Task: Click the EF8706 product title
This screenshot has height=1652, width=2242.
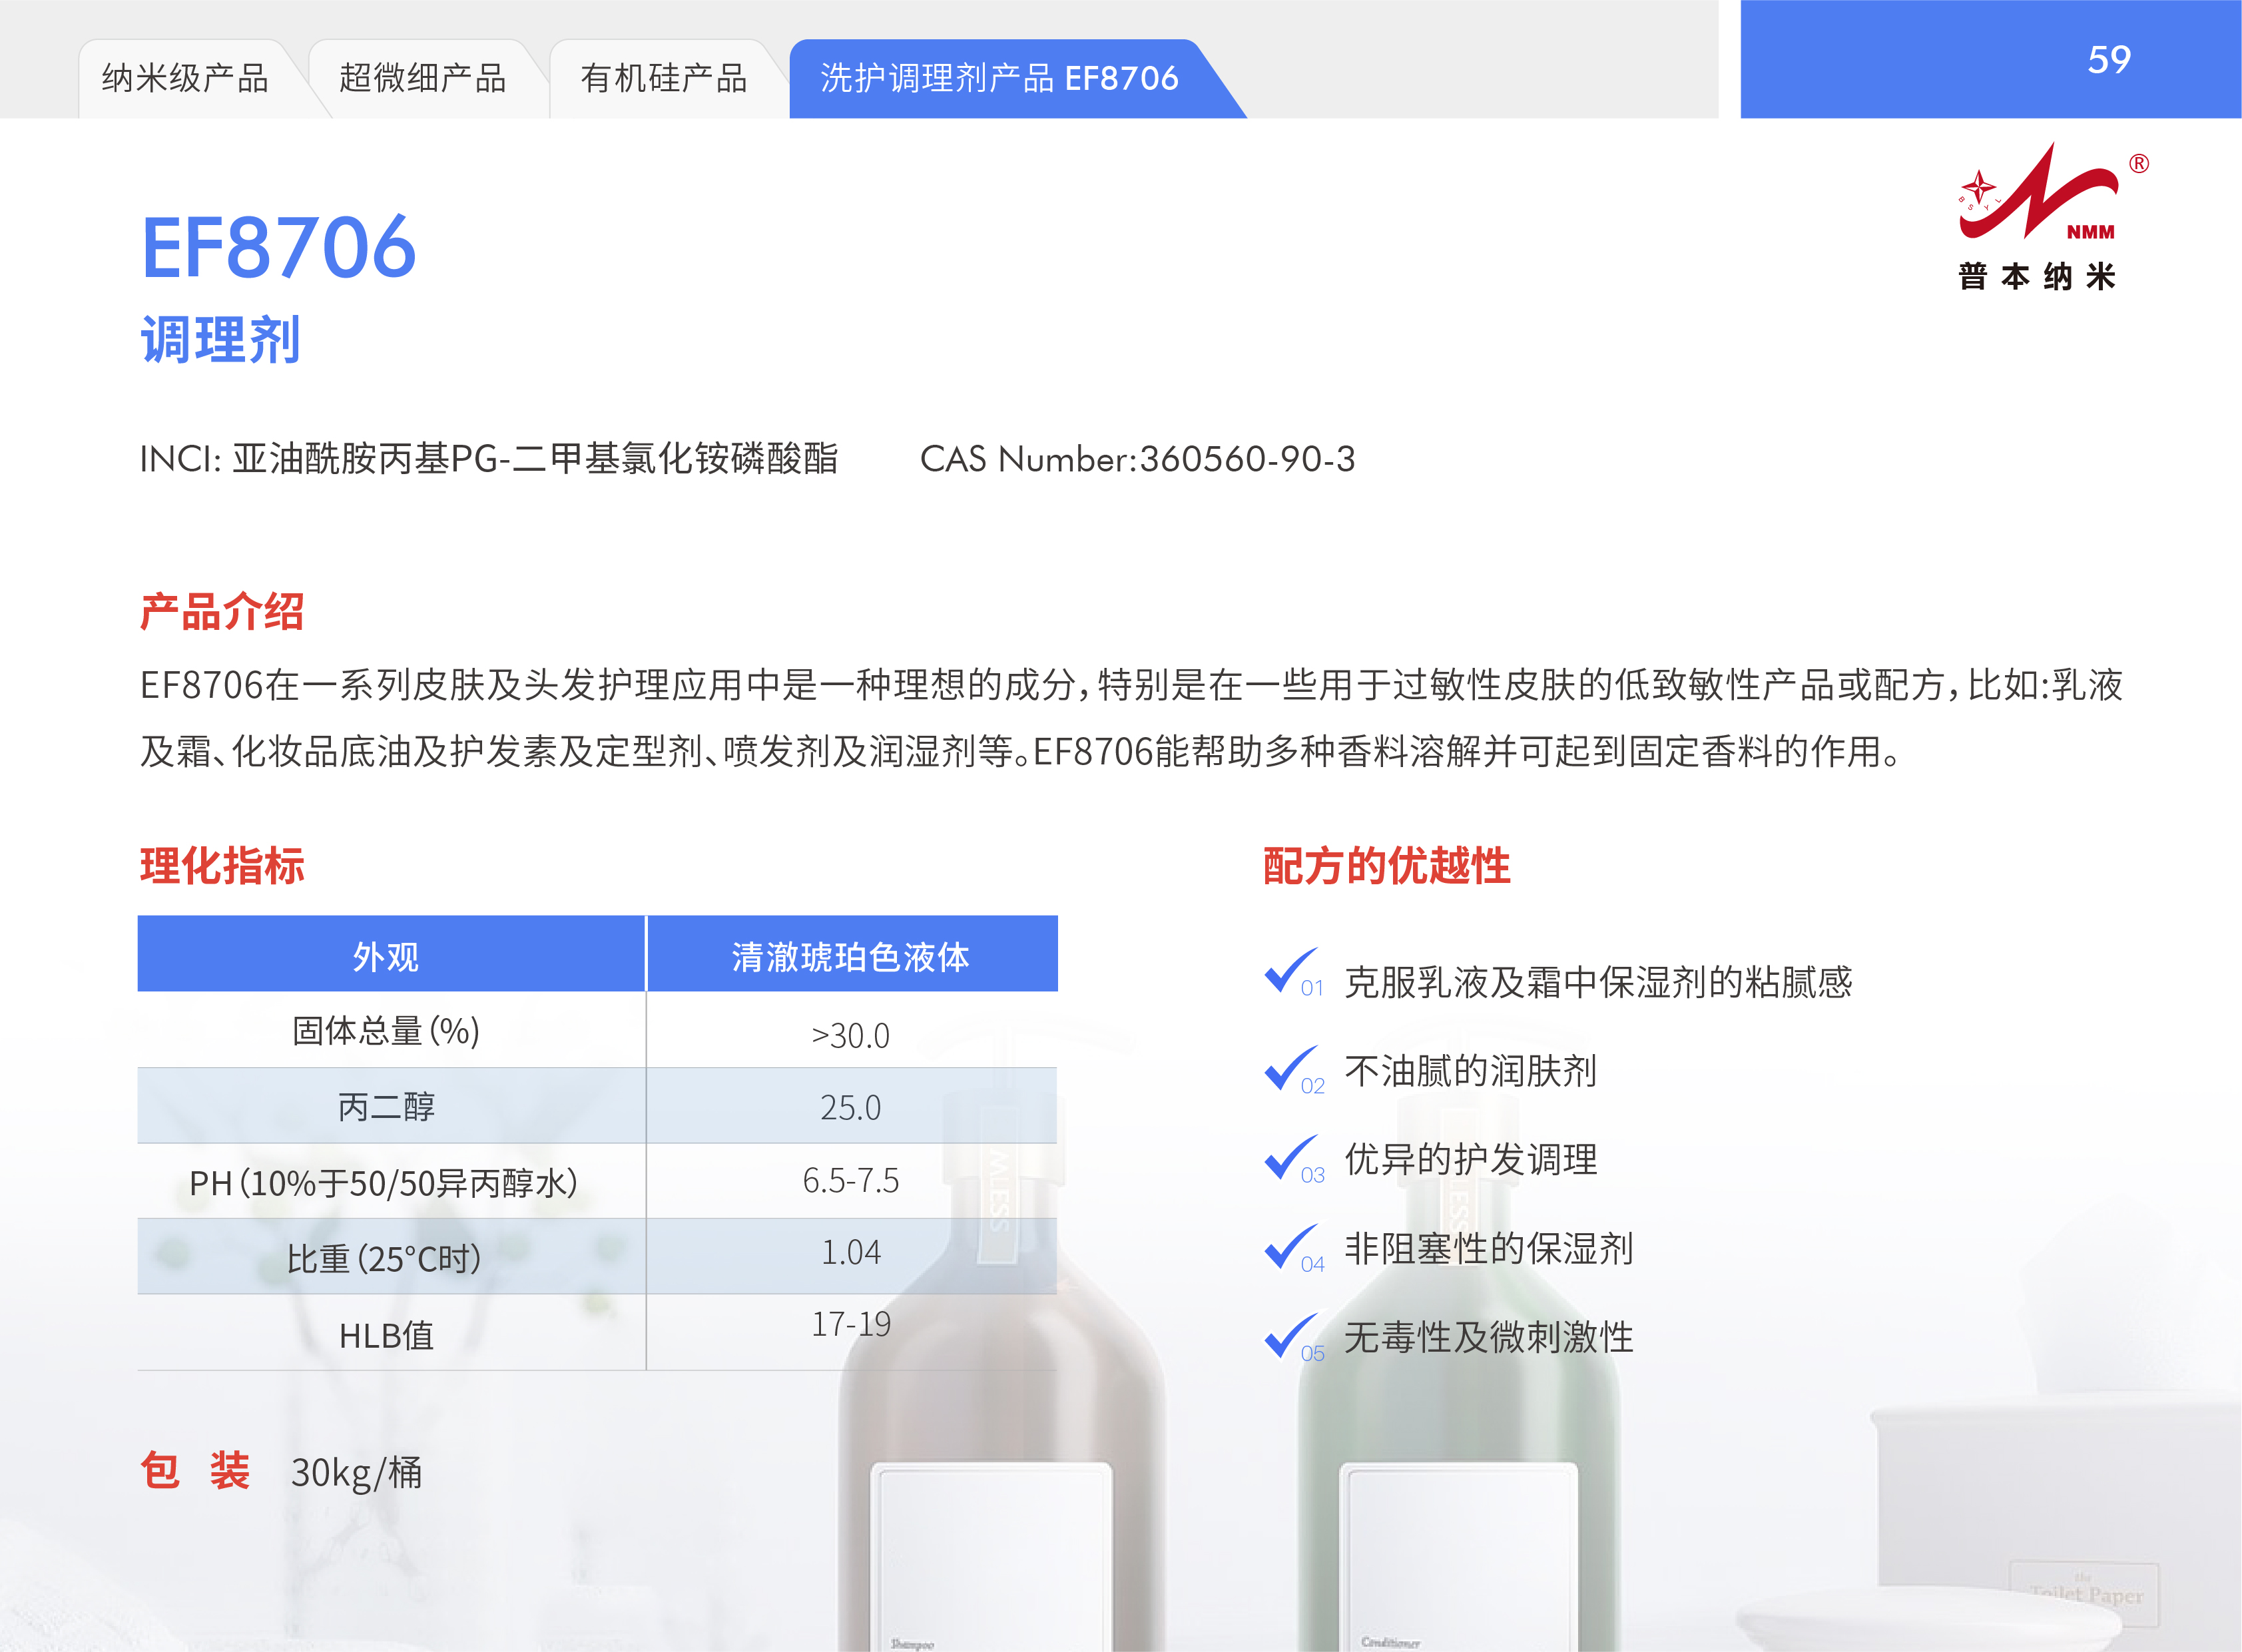Action: (278, 248)
